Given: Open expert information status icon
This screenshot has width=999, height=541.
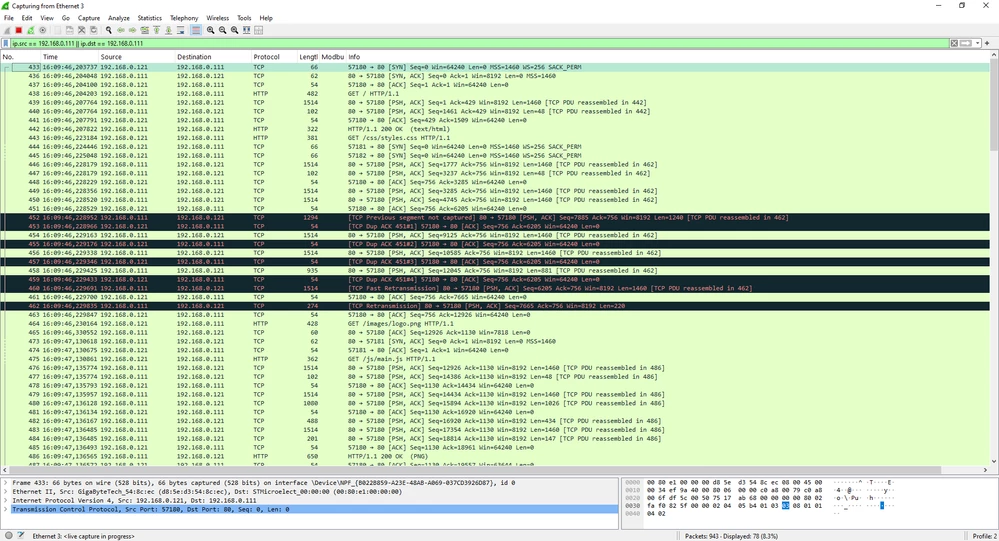Looking at the screenshot, I should pyautogui.click(x=8, y=536).
